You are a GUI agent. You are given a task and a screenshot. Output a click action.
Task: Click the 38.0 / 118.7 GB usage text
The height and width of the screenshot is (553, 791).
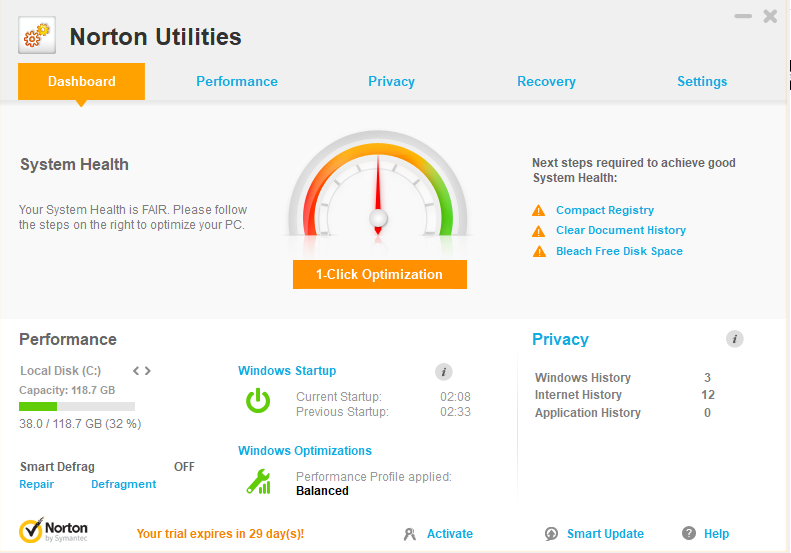tap(80, 424)
